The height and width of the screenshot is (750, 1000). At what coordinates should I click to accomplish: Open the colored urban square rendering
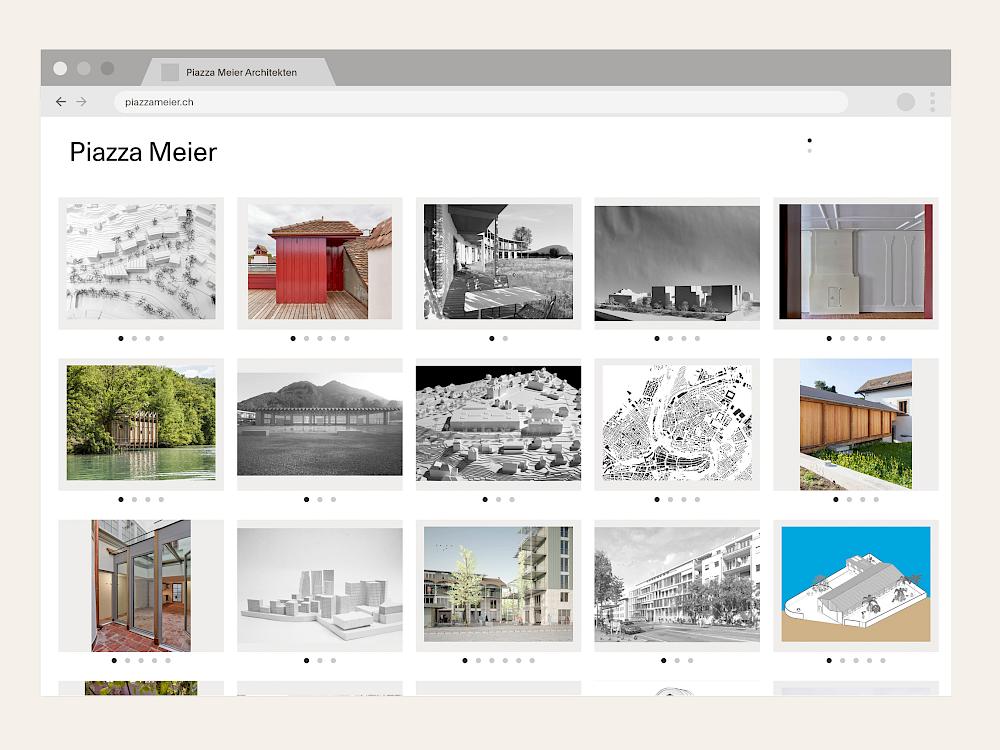[498, 585]
